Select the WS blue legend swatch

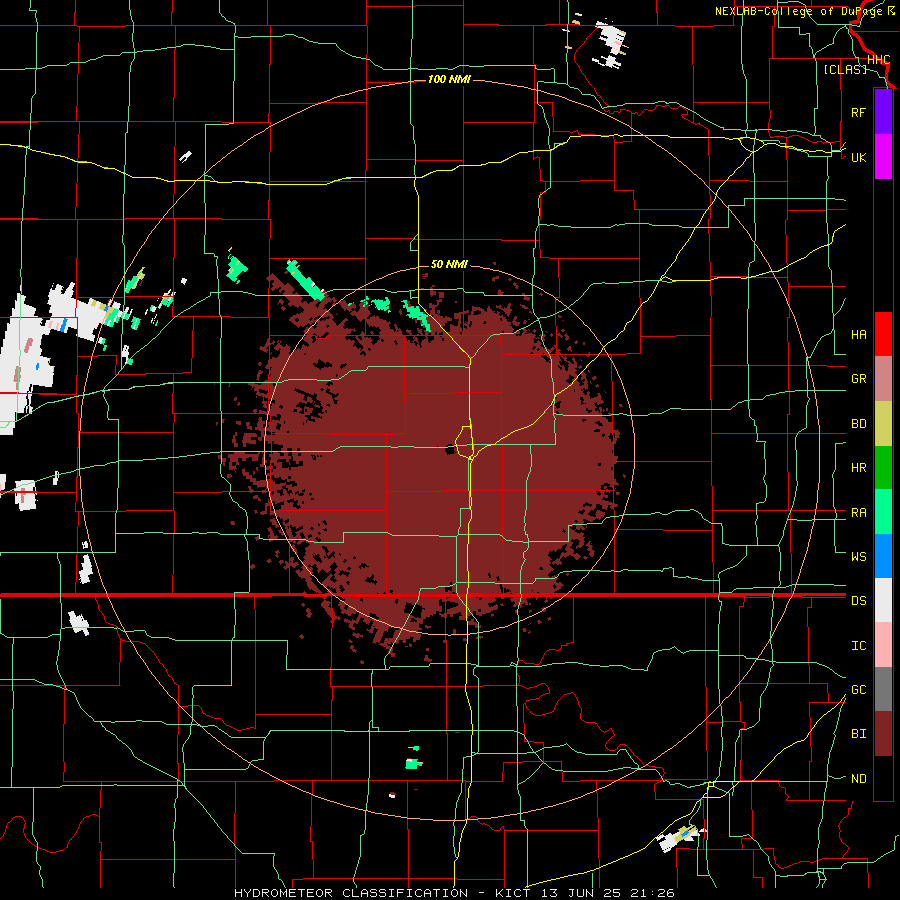point(883,556)
